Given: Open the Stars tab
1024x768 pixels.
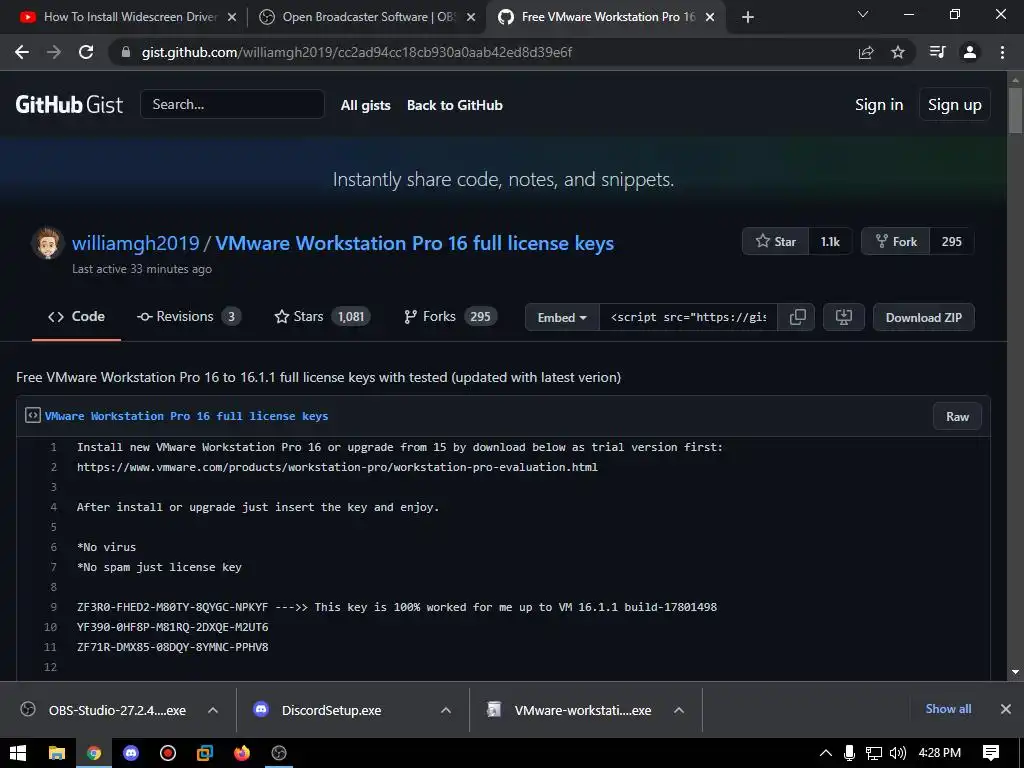Looking at the screenshot, I should (322, 317).
